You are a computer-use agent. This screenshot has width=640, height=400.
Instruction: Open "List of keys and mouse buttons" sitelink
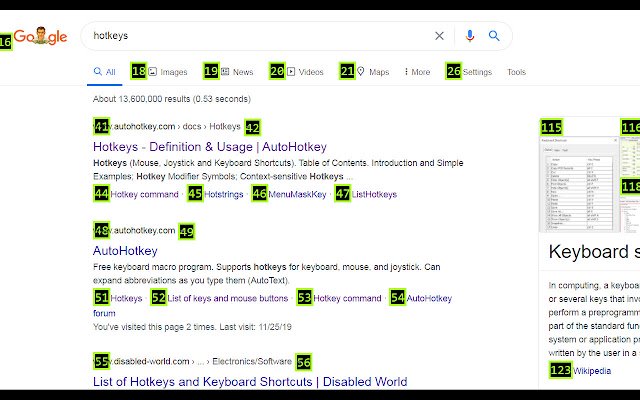coord(228,298)
